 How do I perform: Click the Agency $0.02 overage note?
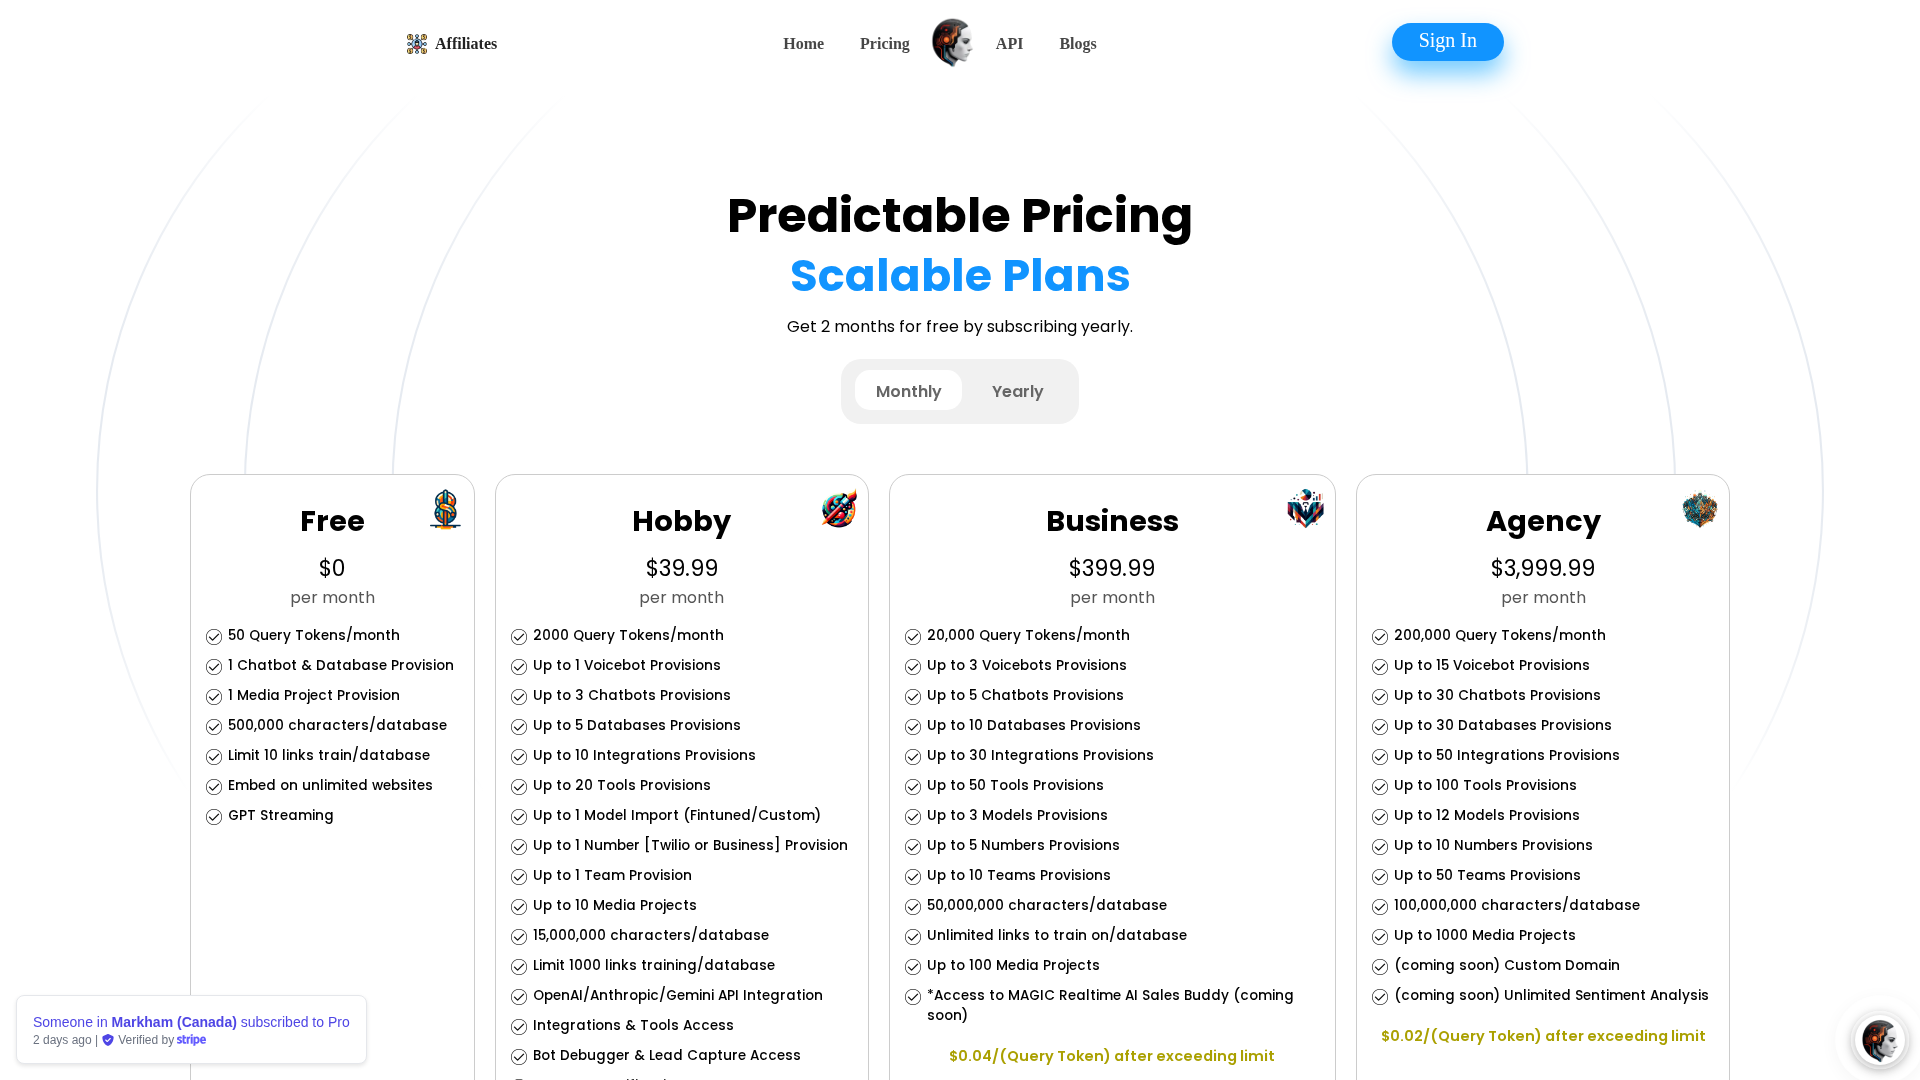(1542, 1036)
